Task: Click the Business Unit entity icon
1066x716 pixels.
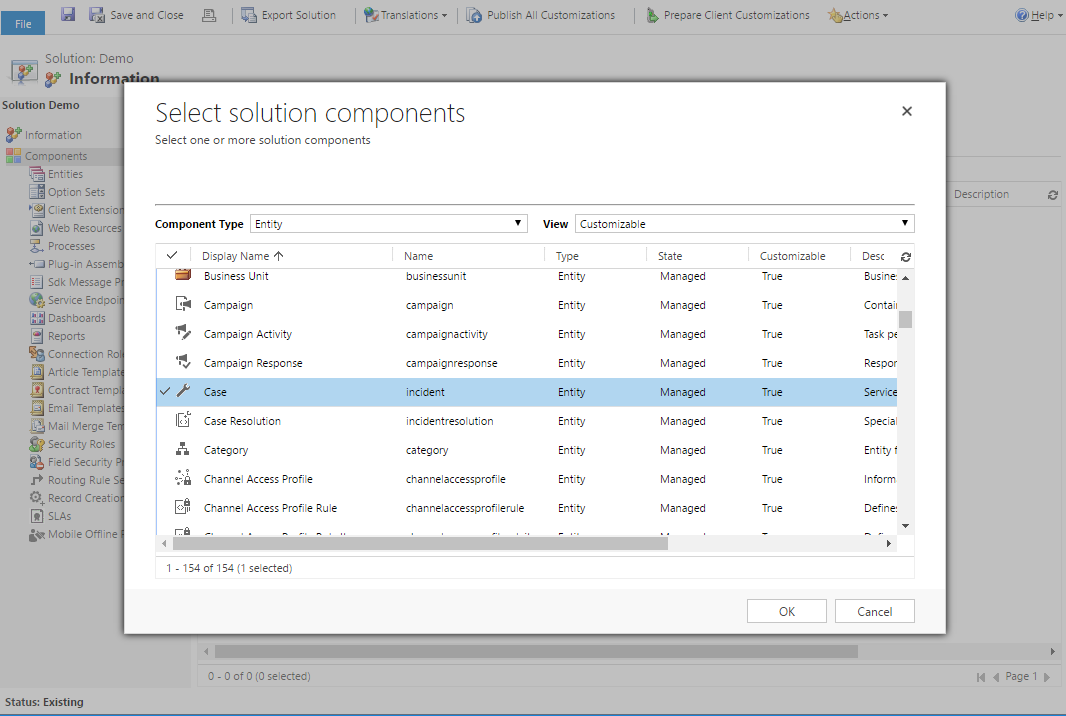Action: 183,275
